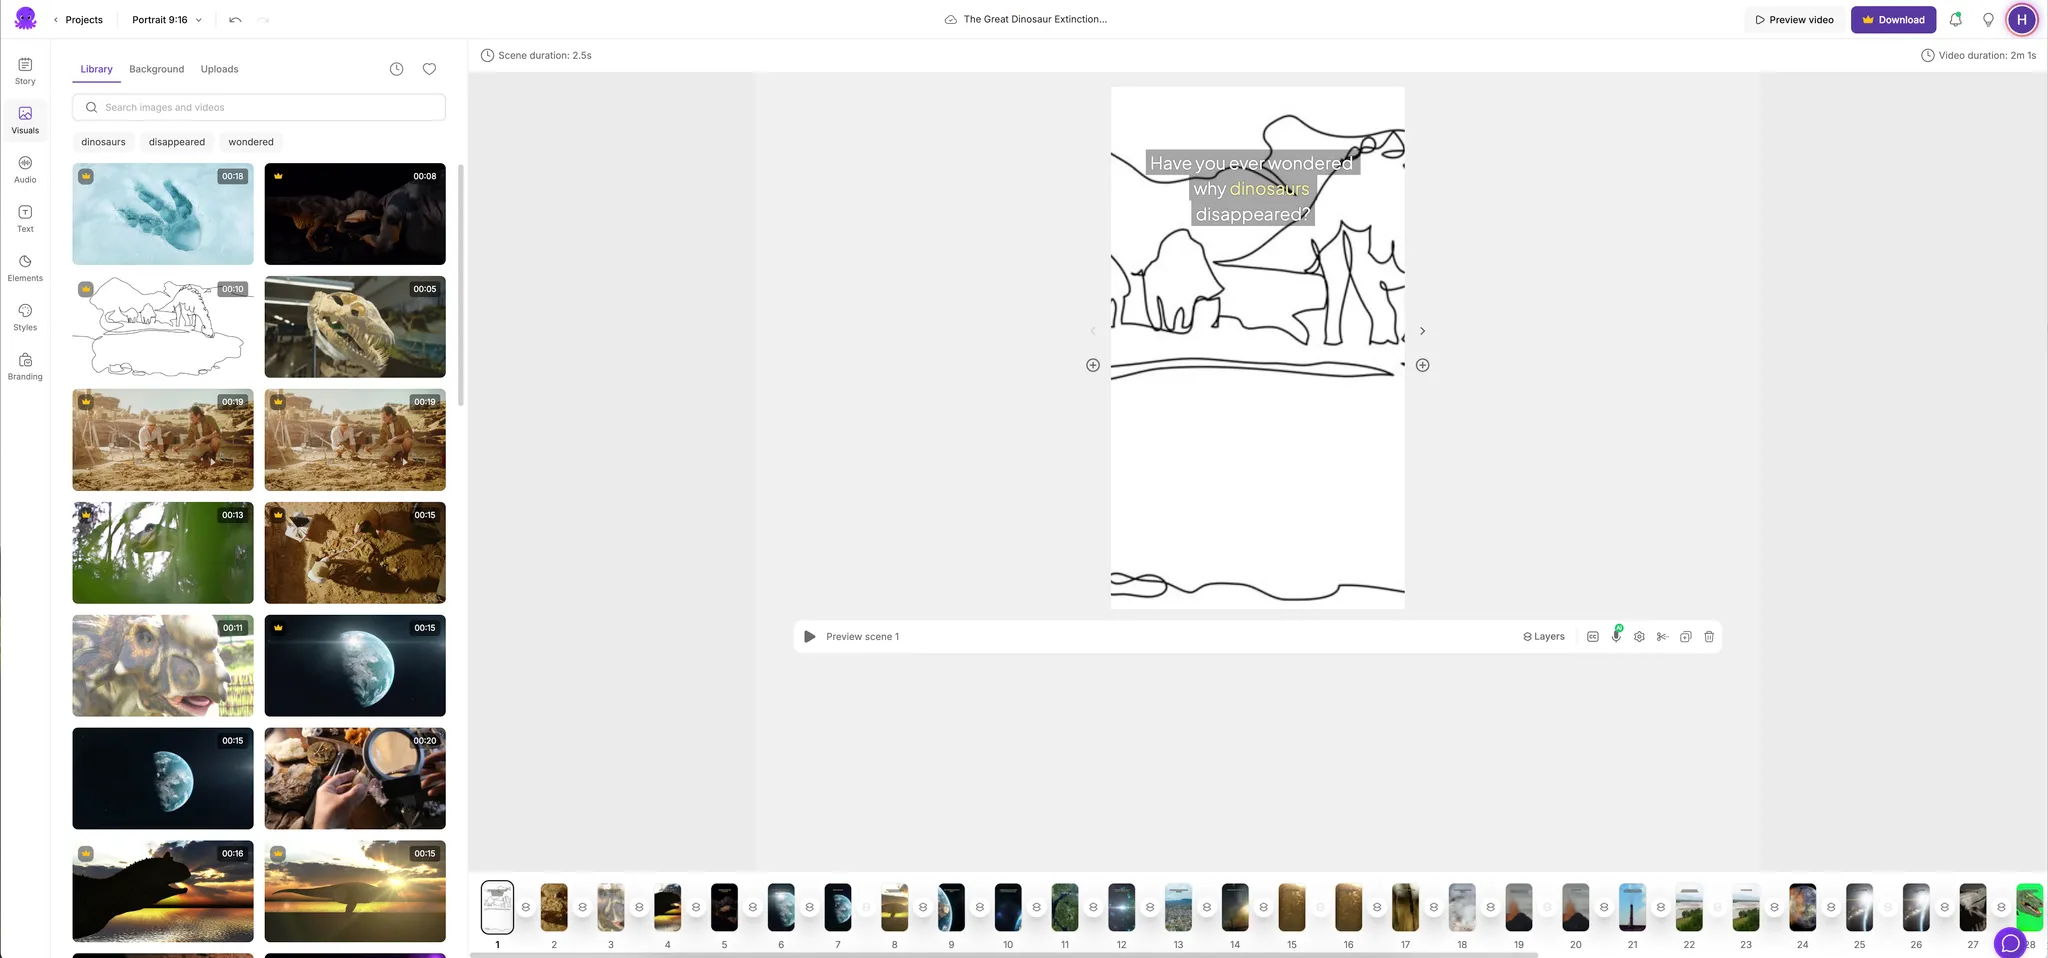
Task: Click the library panel vertical scrollbar
Action: 461,285
